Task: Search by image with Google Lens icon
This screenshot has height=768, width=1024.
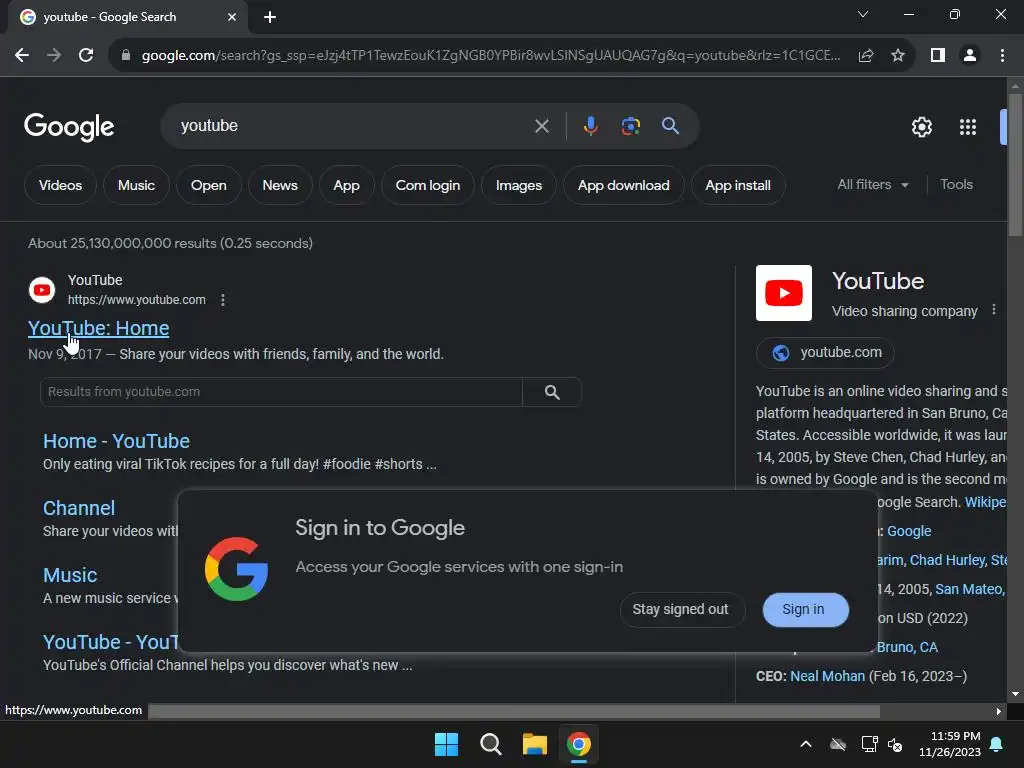Action: [x=630, y=126]
